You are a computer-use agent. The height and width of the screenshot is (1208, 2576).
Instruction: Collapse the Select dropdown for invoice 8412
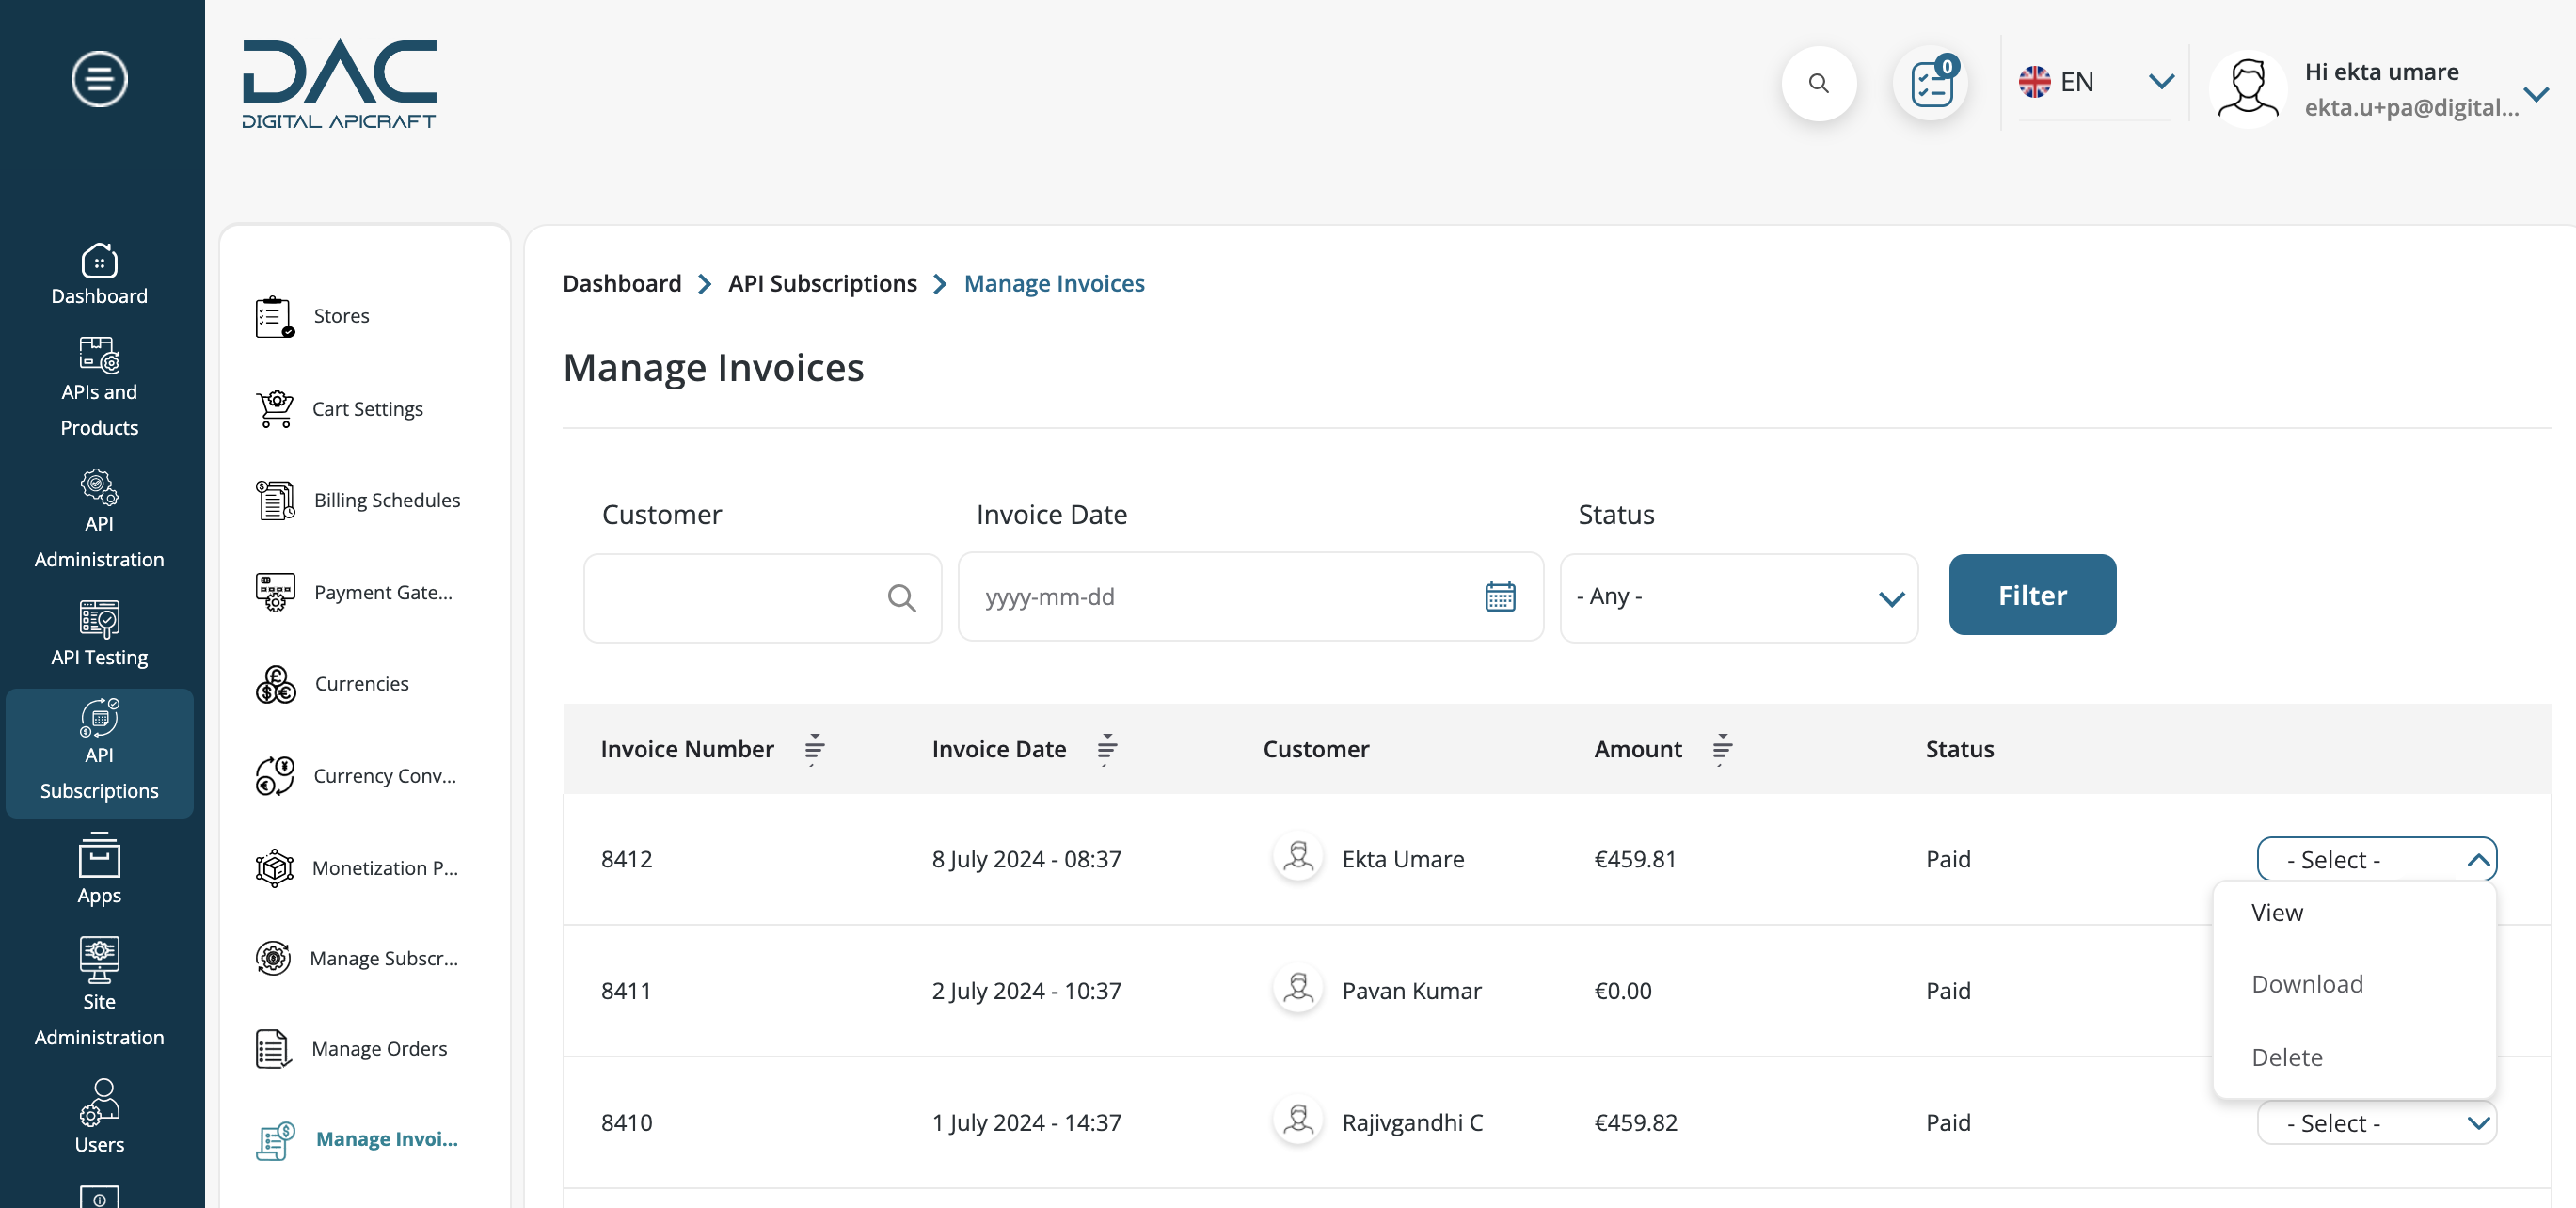(2376, 859)
